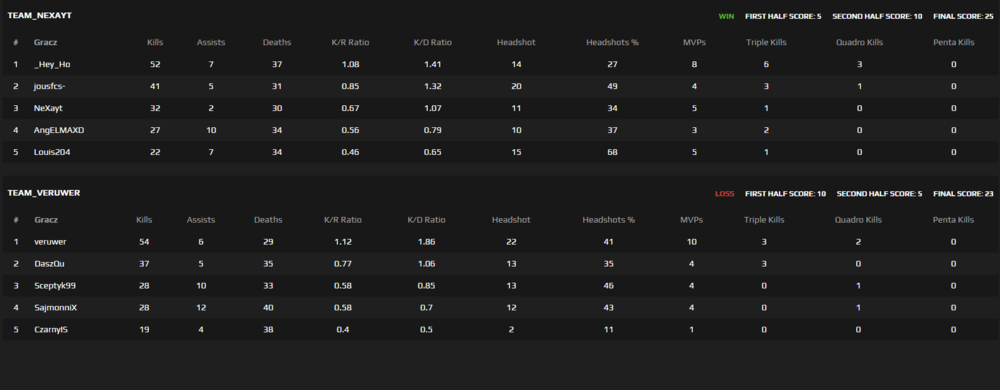Image resolution: width=1000 pixels, height=390 pixels.
Task: Click Assists header in TEAM_VERUWER table
Action: [x=201, y=220]
